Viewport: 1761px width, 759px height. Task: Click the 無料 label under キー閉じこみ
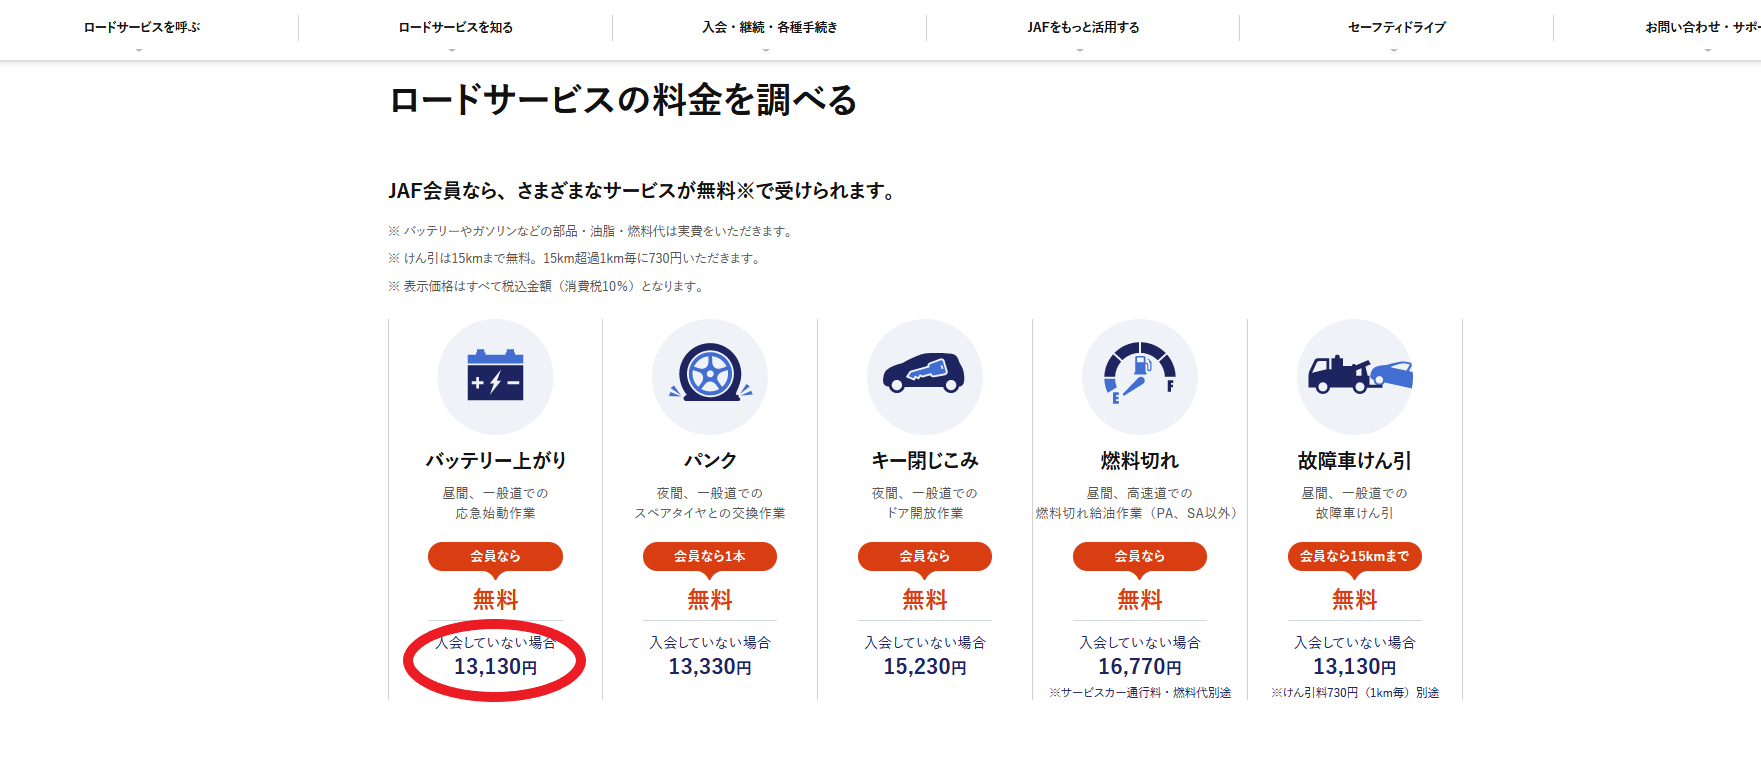pos(925,600)
